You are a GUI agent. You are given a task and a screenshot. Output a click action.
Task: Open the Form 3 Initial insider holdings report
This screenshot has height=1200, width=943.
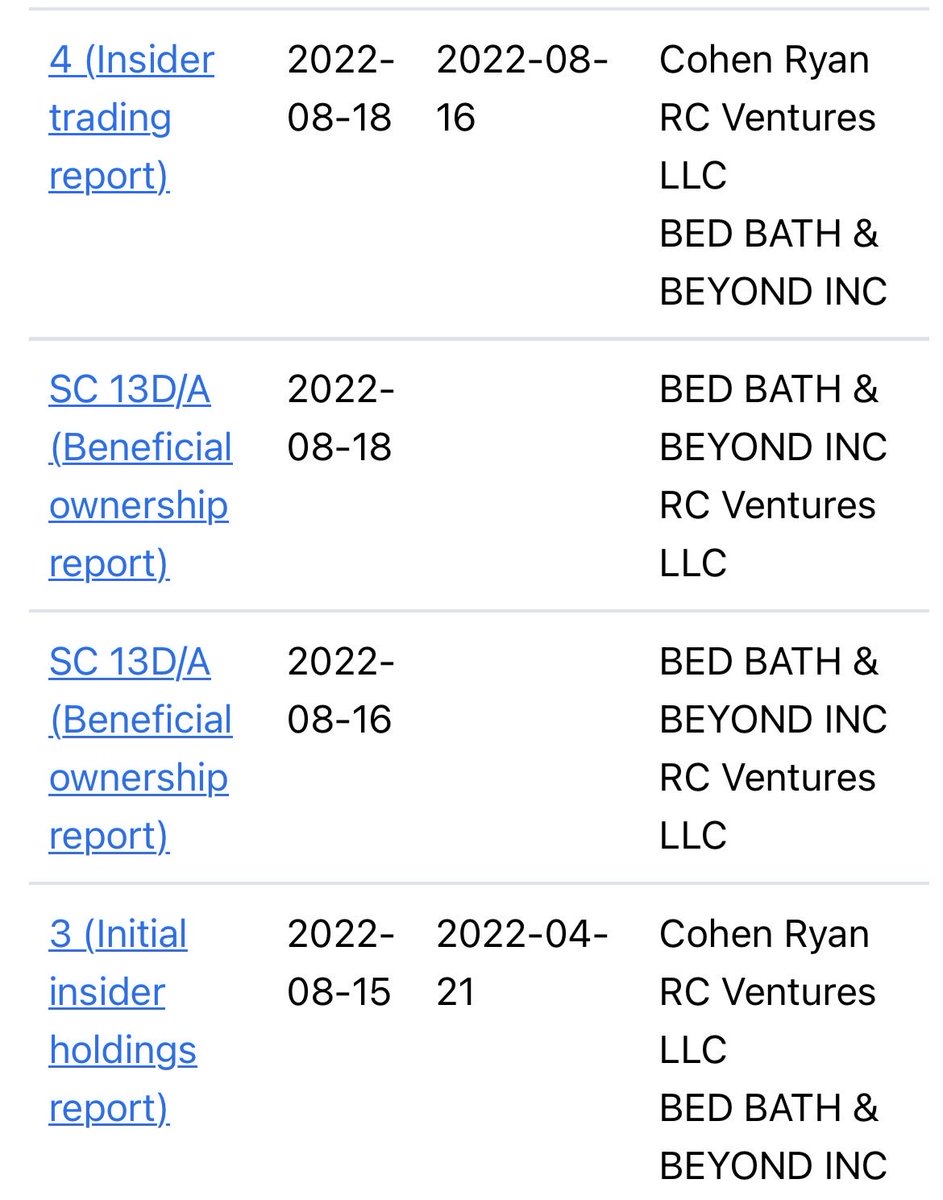(122, 1021)
